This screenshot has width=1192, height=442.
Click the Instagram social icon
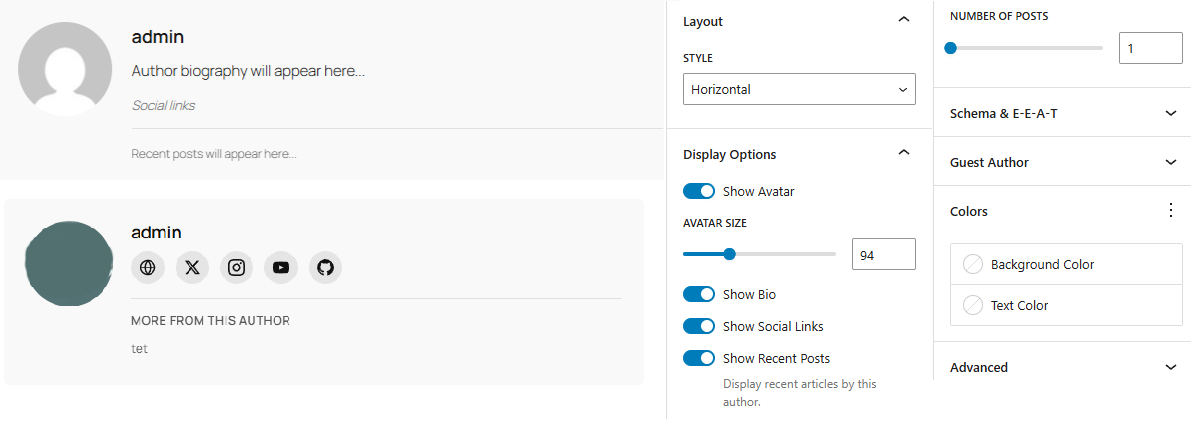tap(236, 267)
